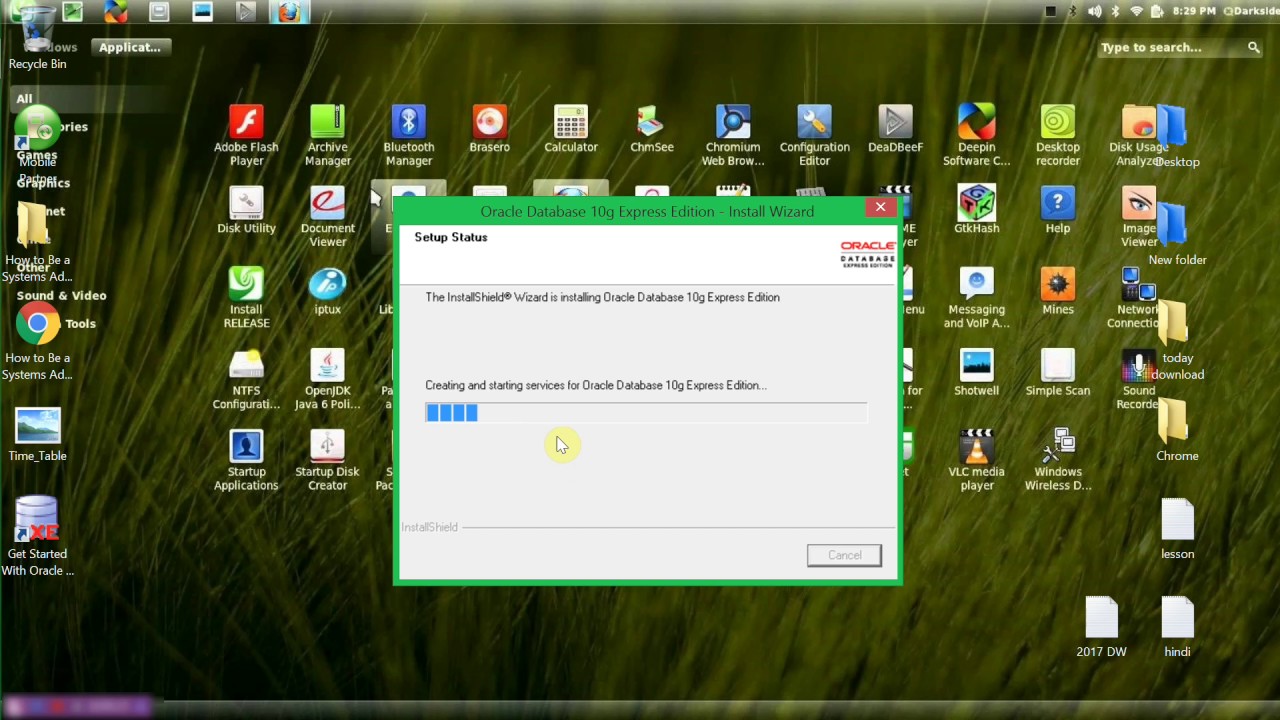Open the Applications menu button

(x=130, y=47)
